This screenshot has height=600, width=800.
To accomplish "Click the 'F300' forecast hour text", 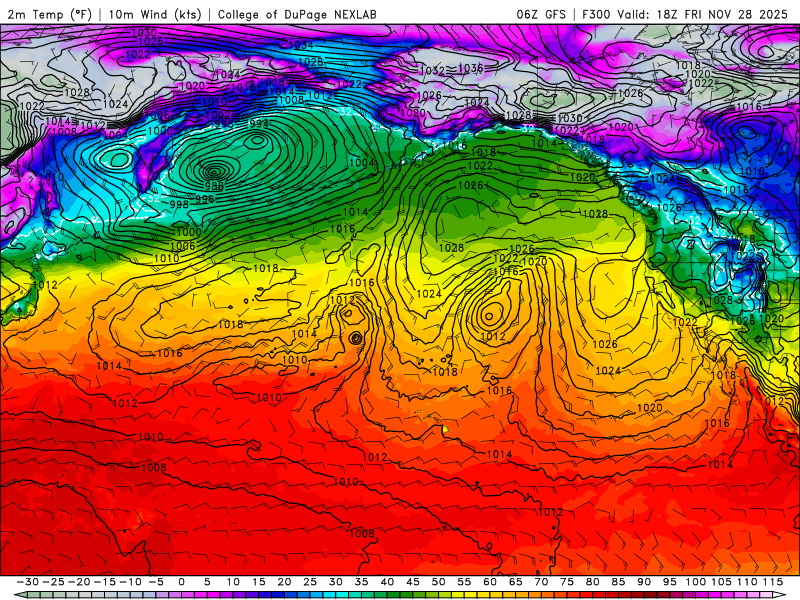I will pos(596,14).
